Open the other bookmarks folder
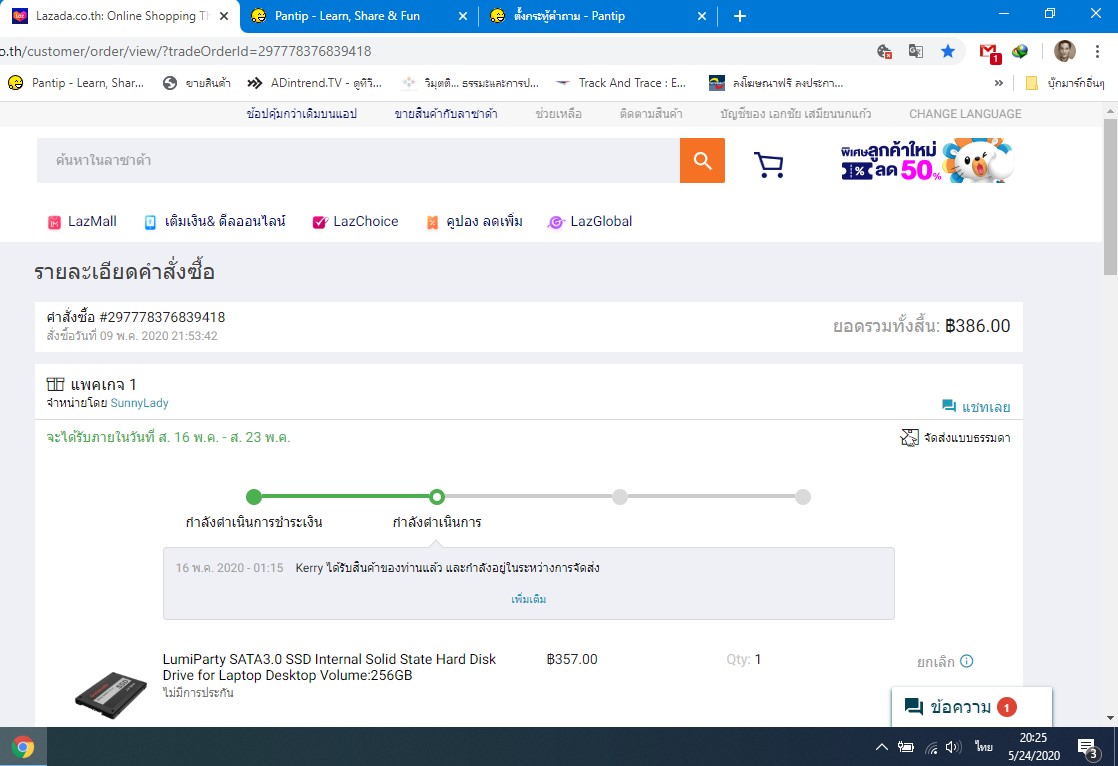 [1064, 83]
